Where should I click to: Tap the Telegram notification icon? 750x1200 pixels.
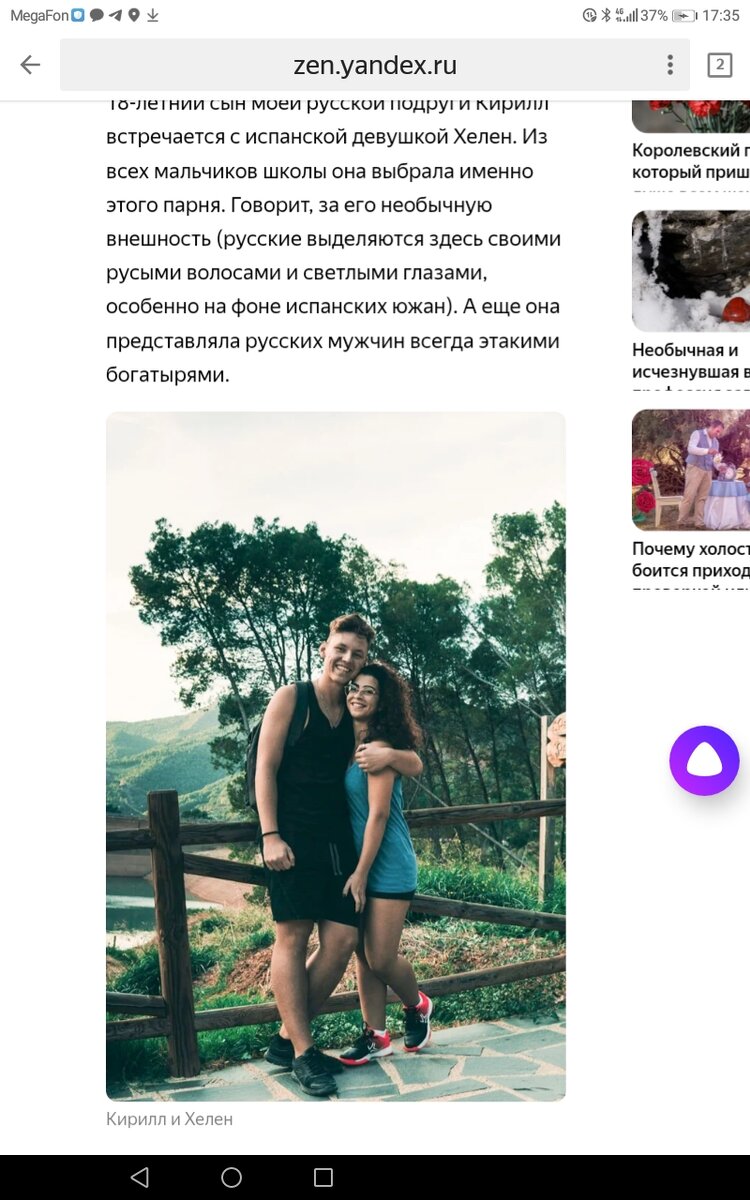click(116, 15)
